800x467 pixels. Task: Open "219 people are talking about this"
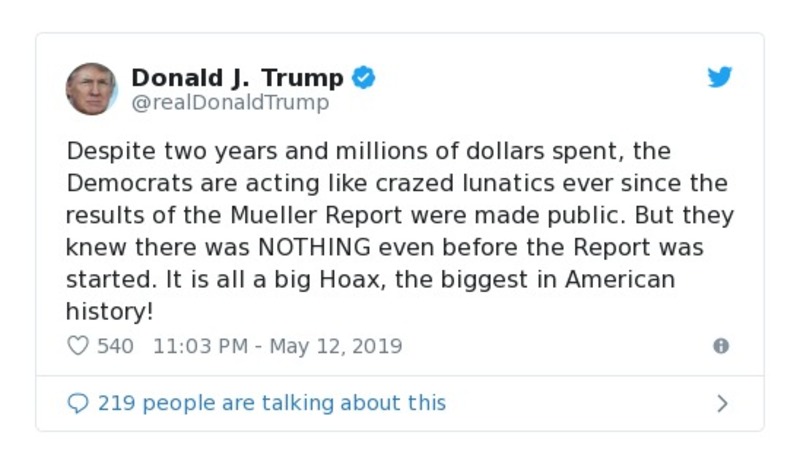(271, 403)
